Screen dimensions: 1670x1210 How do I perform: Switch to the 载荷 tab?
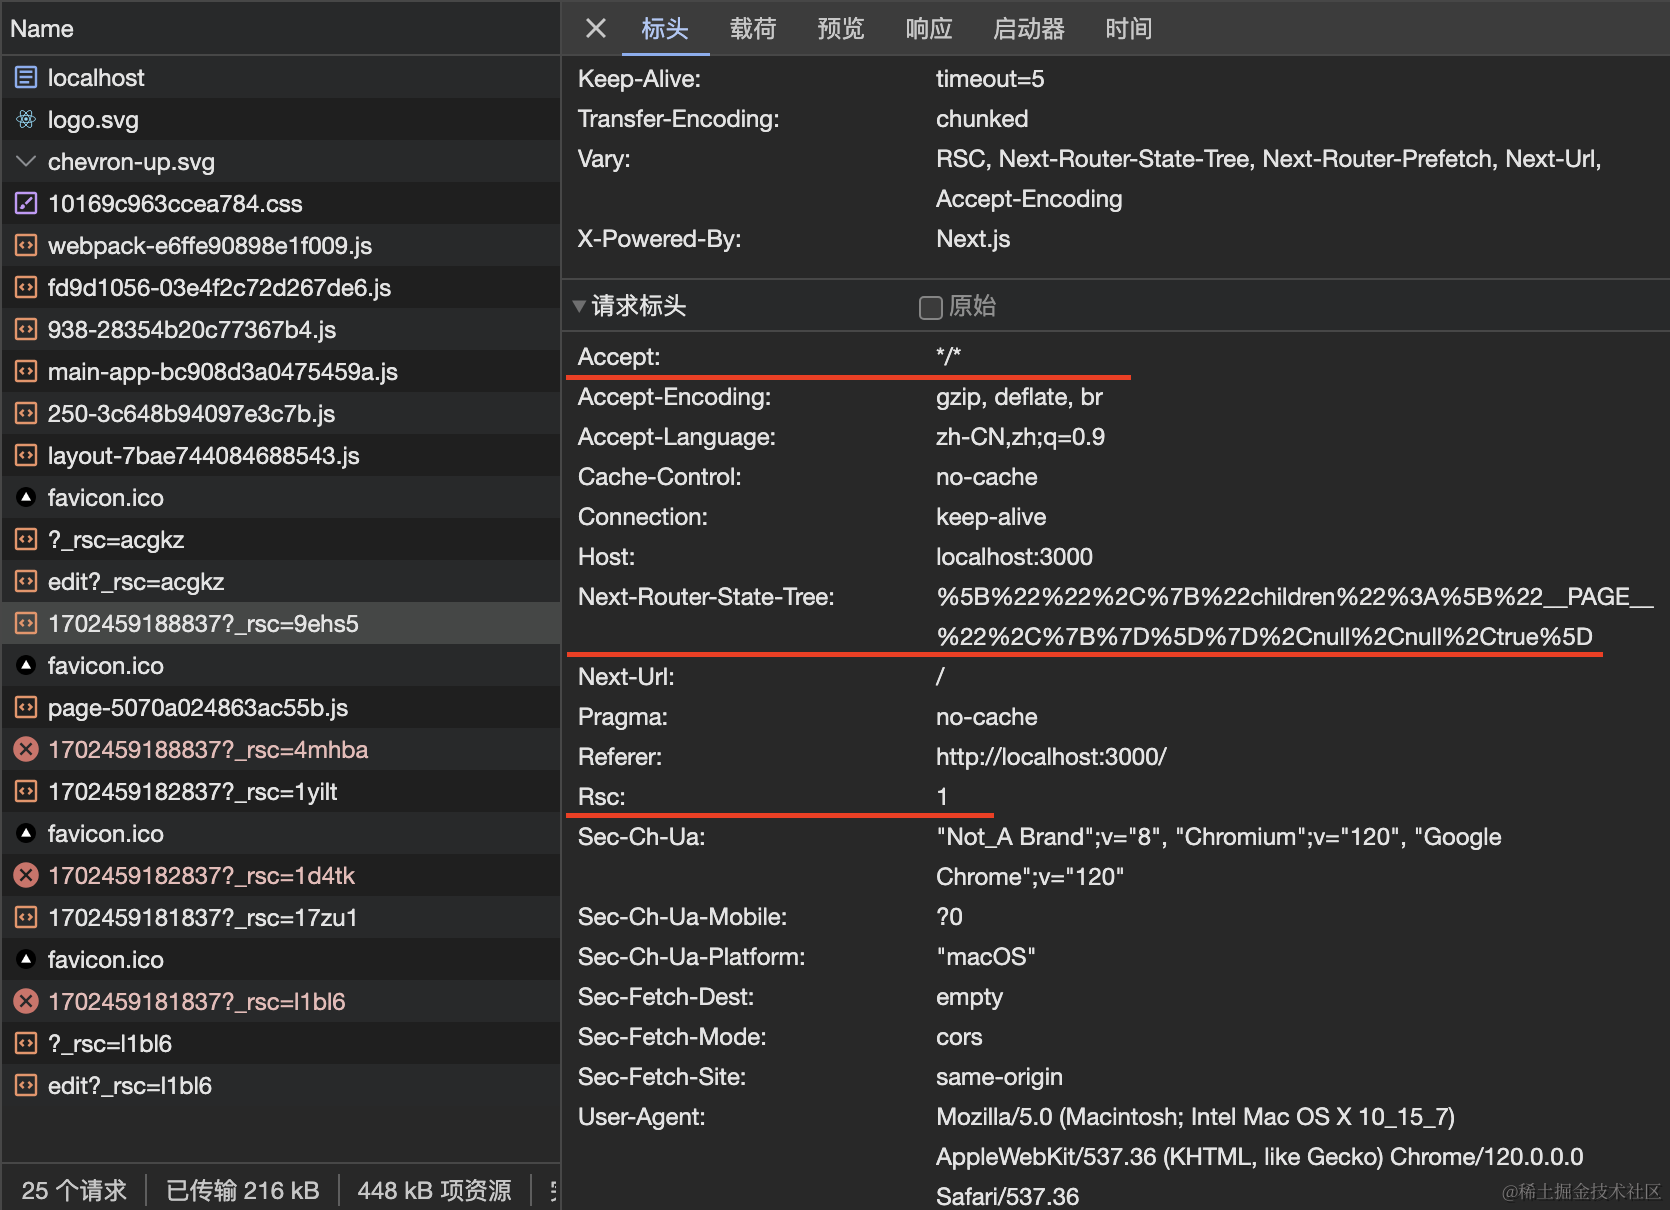click(x=752, y=29)
